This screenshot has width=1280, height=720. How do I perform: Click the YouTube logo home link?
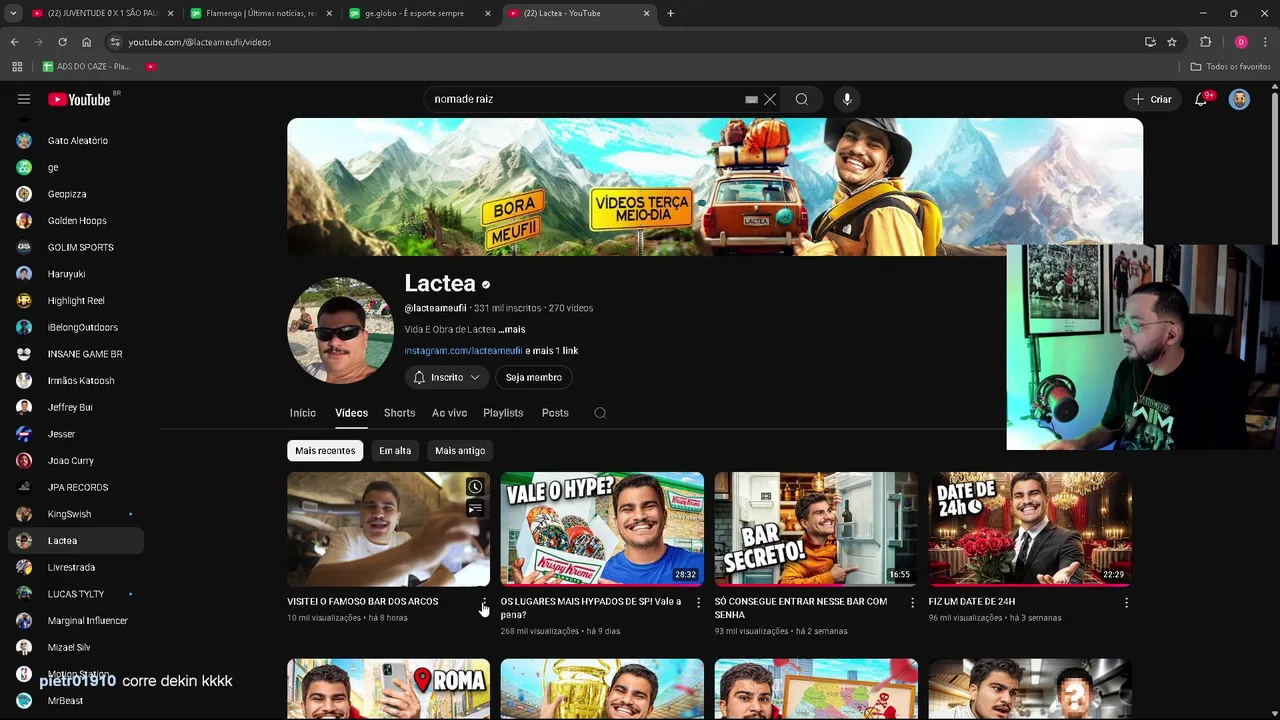click(80, 99)
